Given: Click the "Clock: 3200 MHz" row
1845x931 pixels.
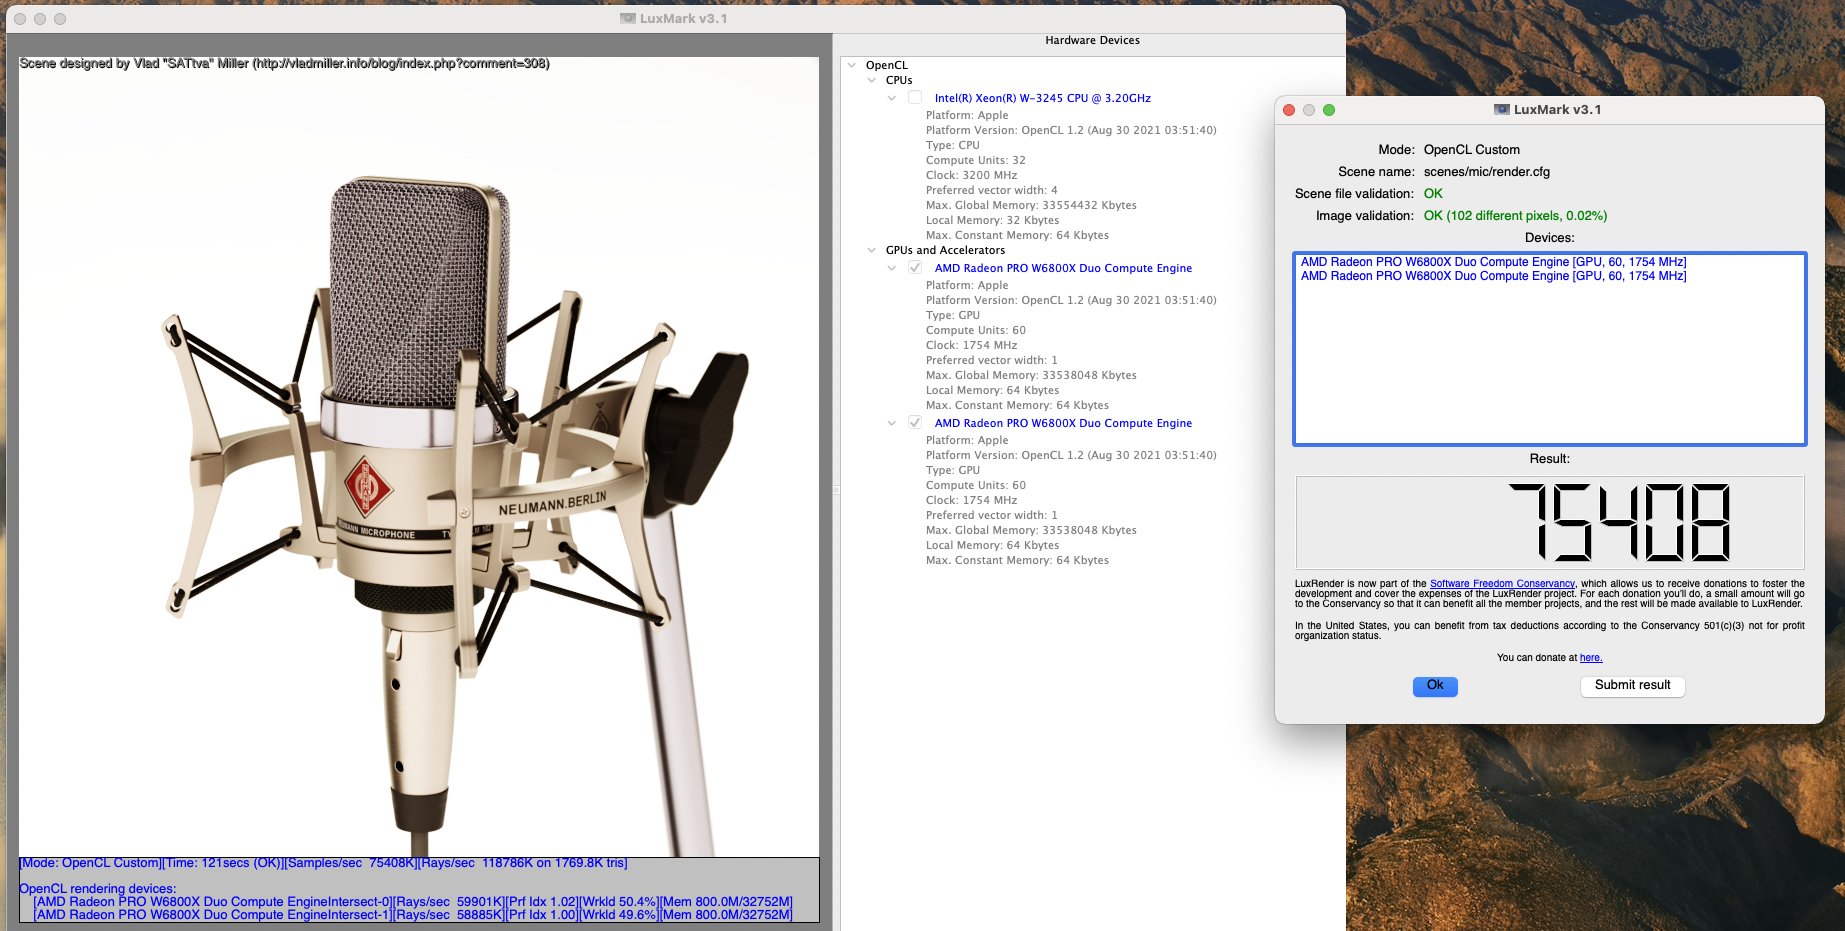Looking at the screenshot, I should click(971, 175).
